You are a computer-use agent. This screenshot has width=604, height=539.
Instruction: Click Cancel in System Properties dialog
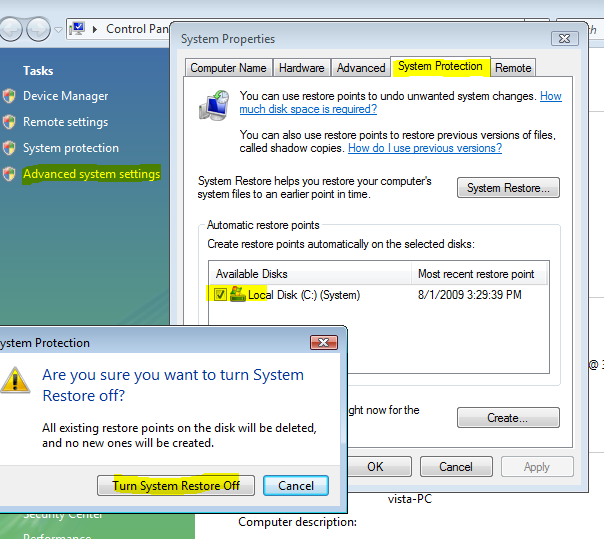click(x=456, y=467)
